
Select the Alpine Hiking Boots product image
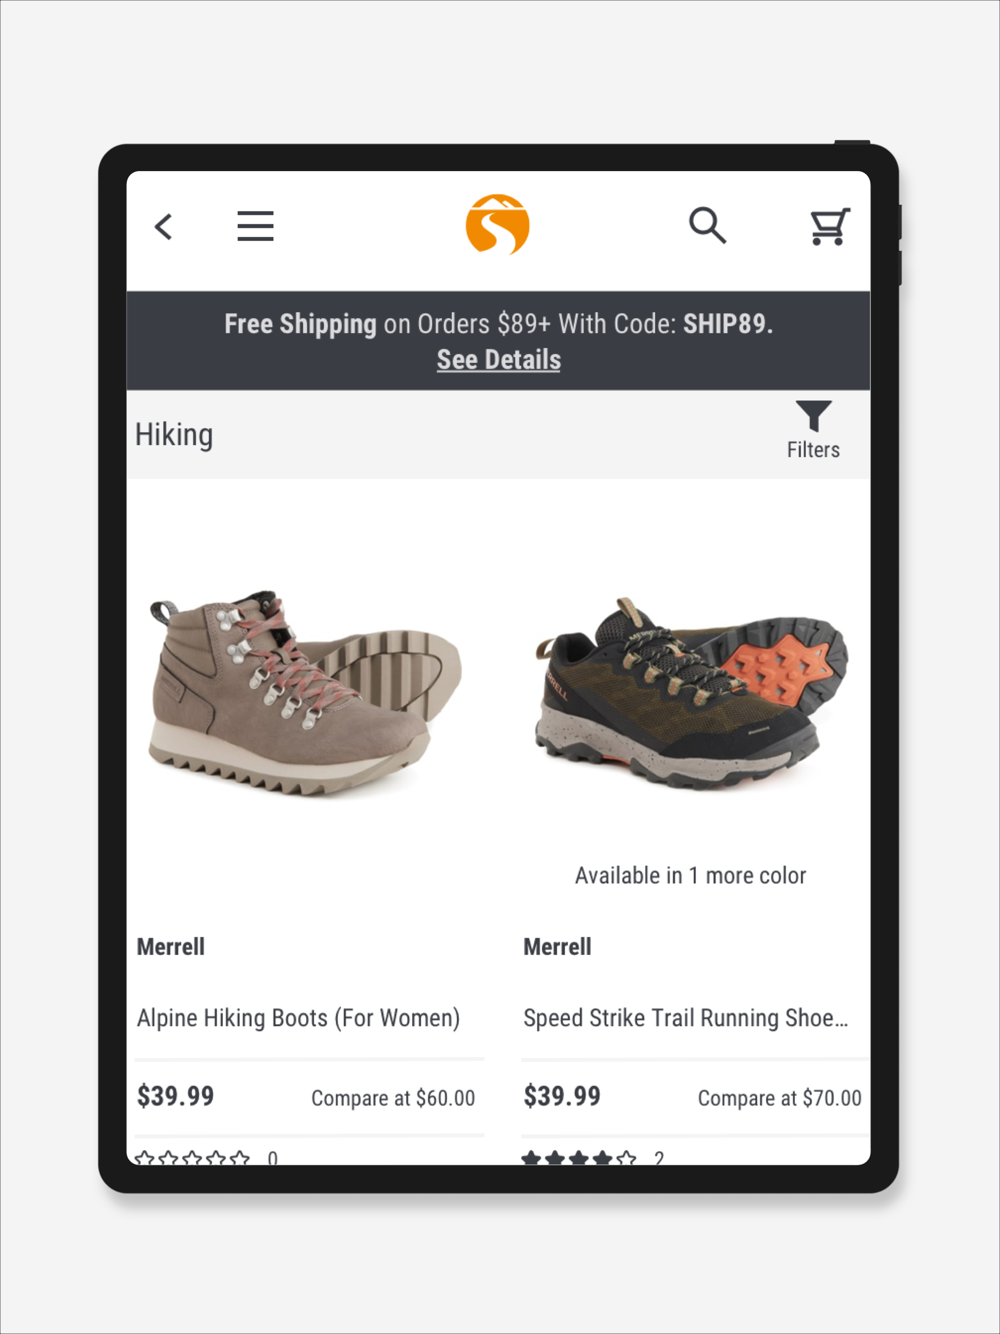[305, 693]
